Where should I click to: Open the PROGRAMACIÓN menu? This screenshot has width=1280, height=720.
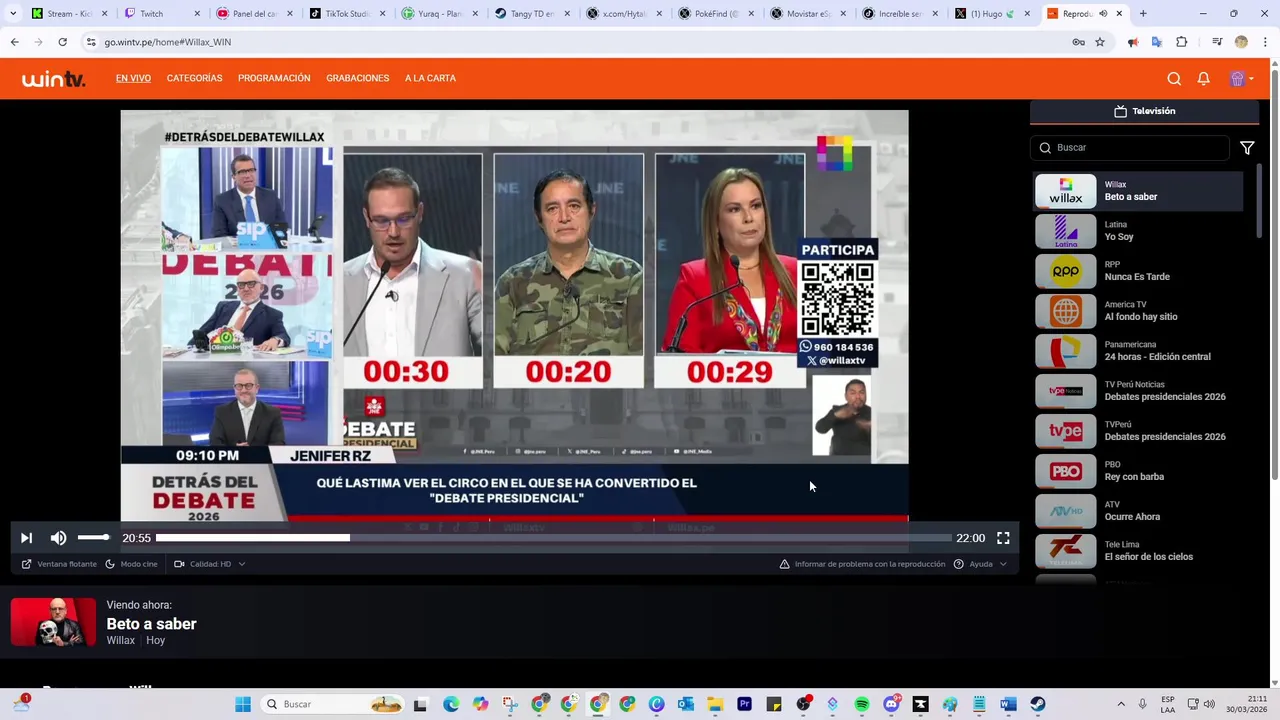click(274, 78)
